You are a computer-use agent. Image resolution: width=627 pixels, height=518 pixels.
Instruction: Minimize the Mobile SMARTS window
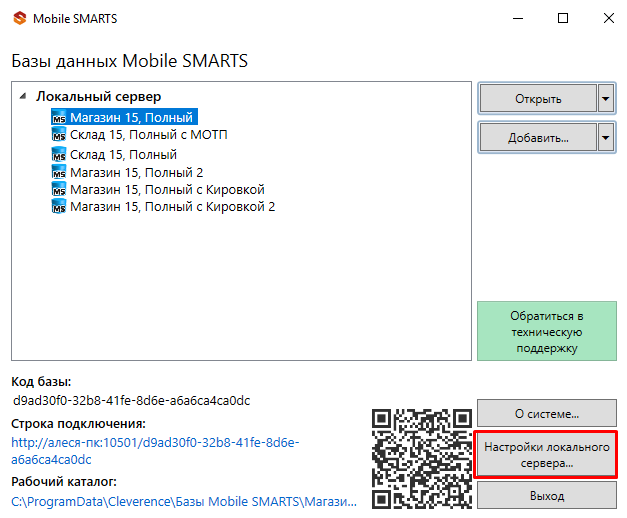[518, 18]
